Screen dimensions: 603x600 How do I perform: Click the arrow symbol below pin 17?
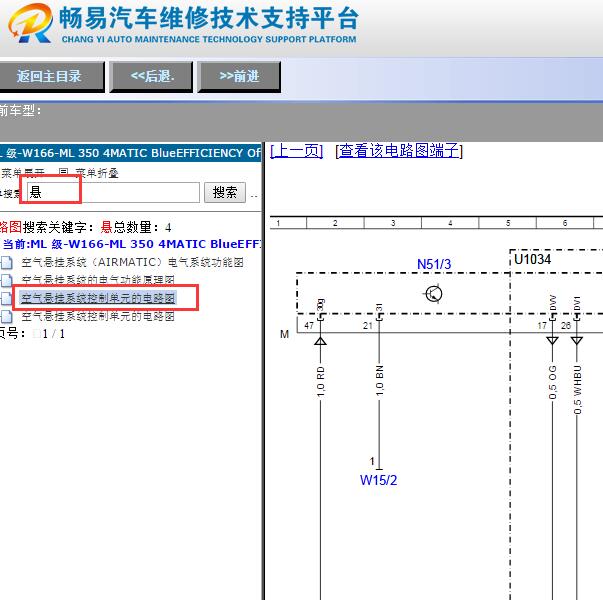[x=553, y=341]
